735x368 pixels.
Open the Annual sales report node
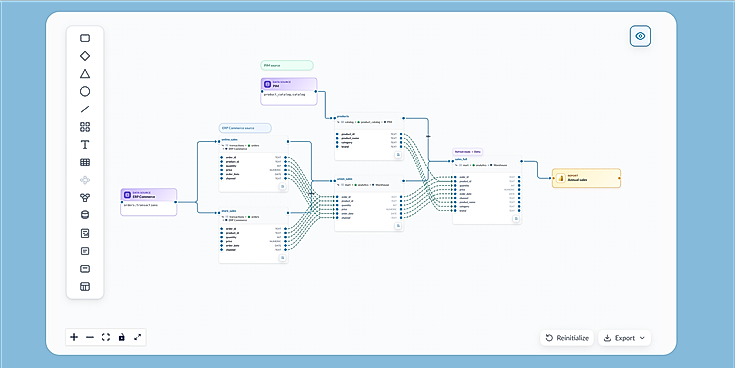pyautogui.click(x=586, y=178)
